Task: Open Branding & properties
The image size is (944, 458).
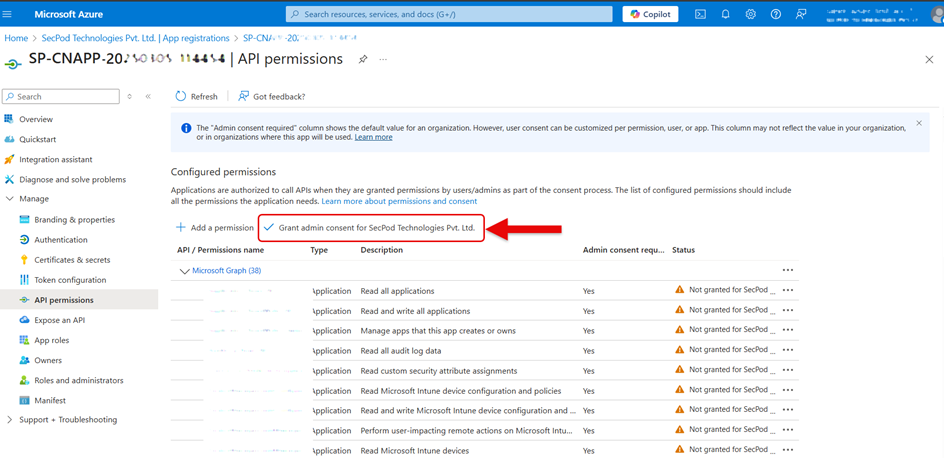Action: tap(74, 220)
